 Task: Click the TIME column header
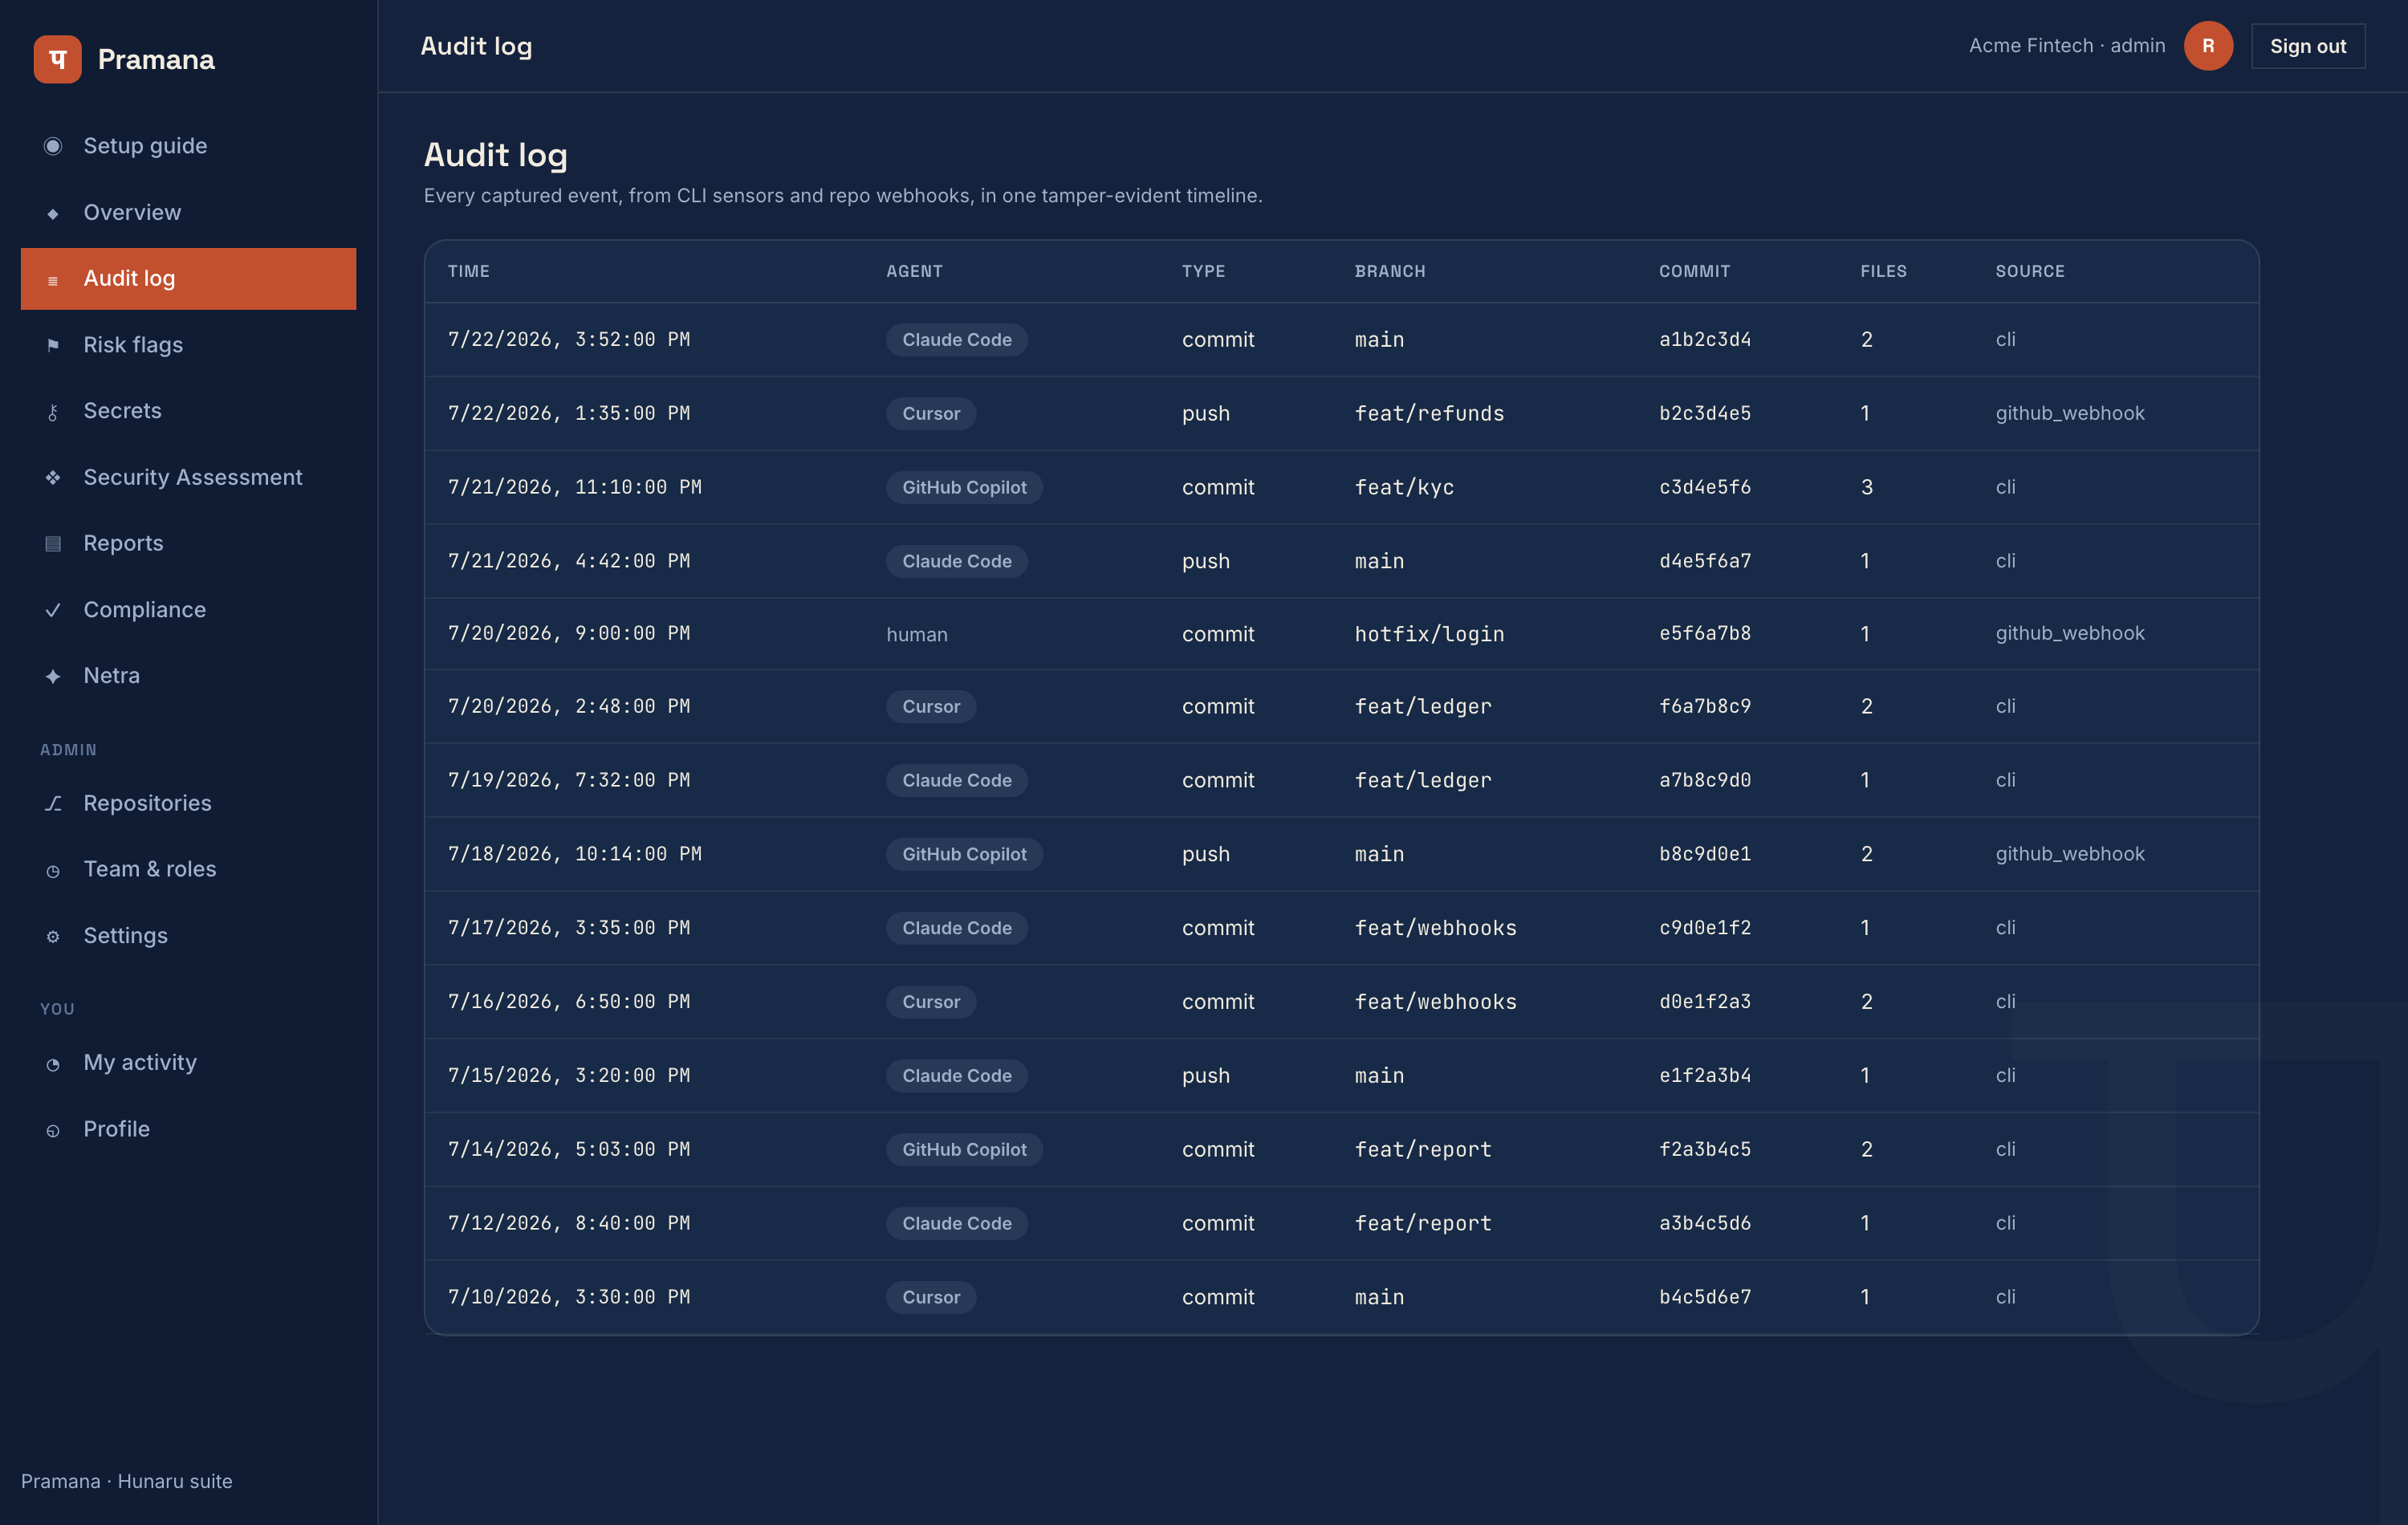[468, 271]
